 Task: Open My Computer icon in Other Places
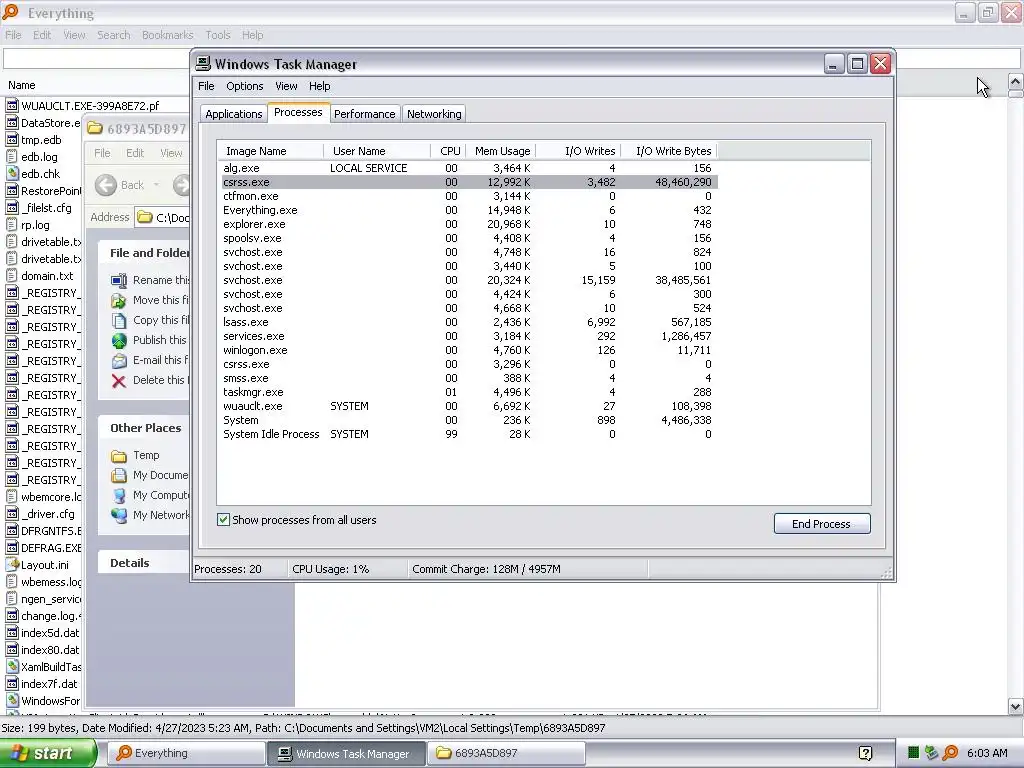click(119, 496)
